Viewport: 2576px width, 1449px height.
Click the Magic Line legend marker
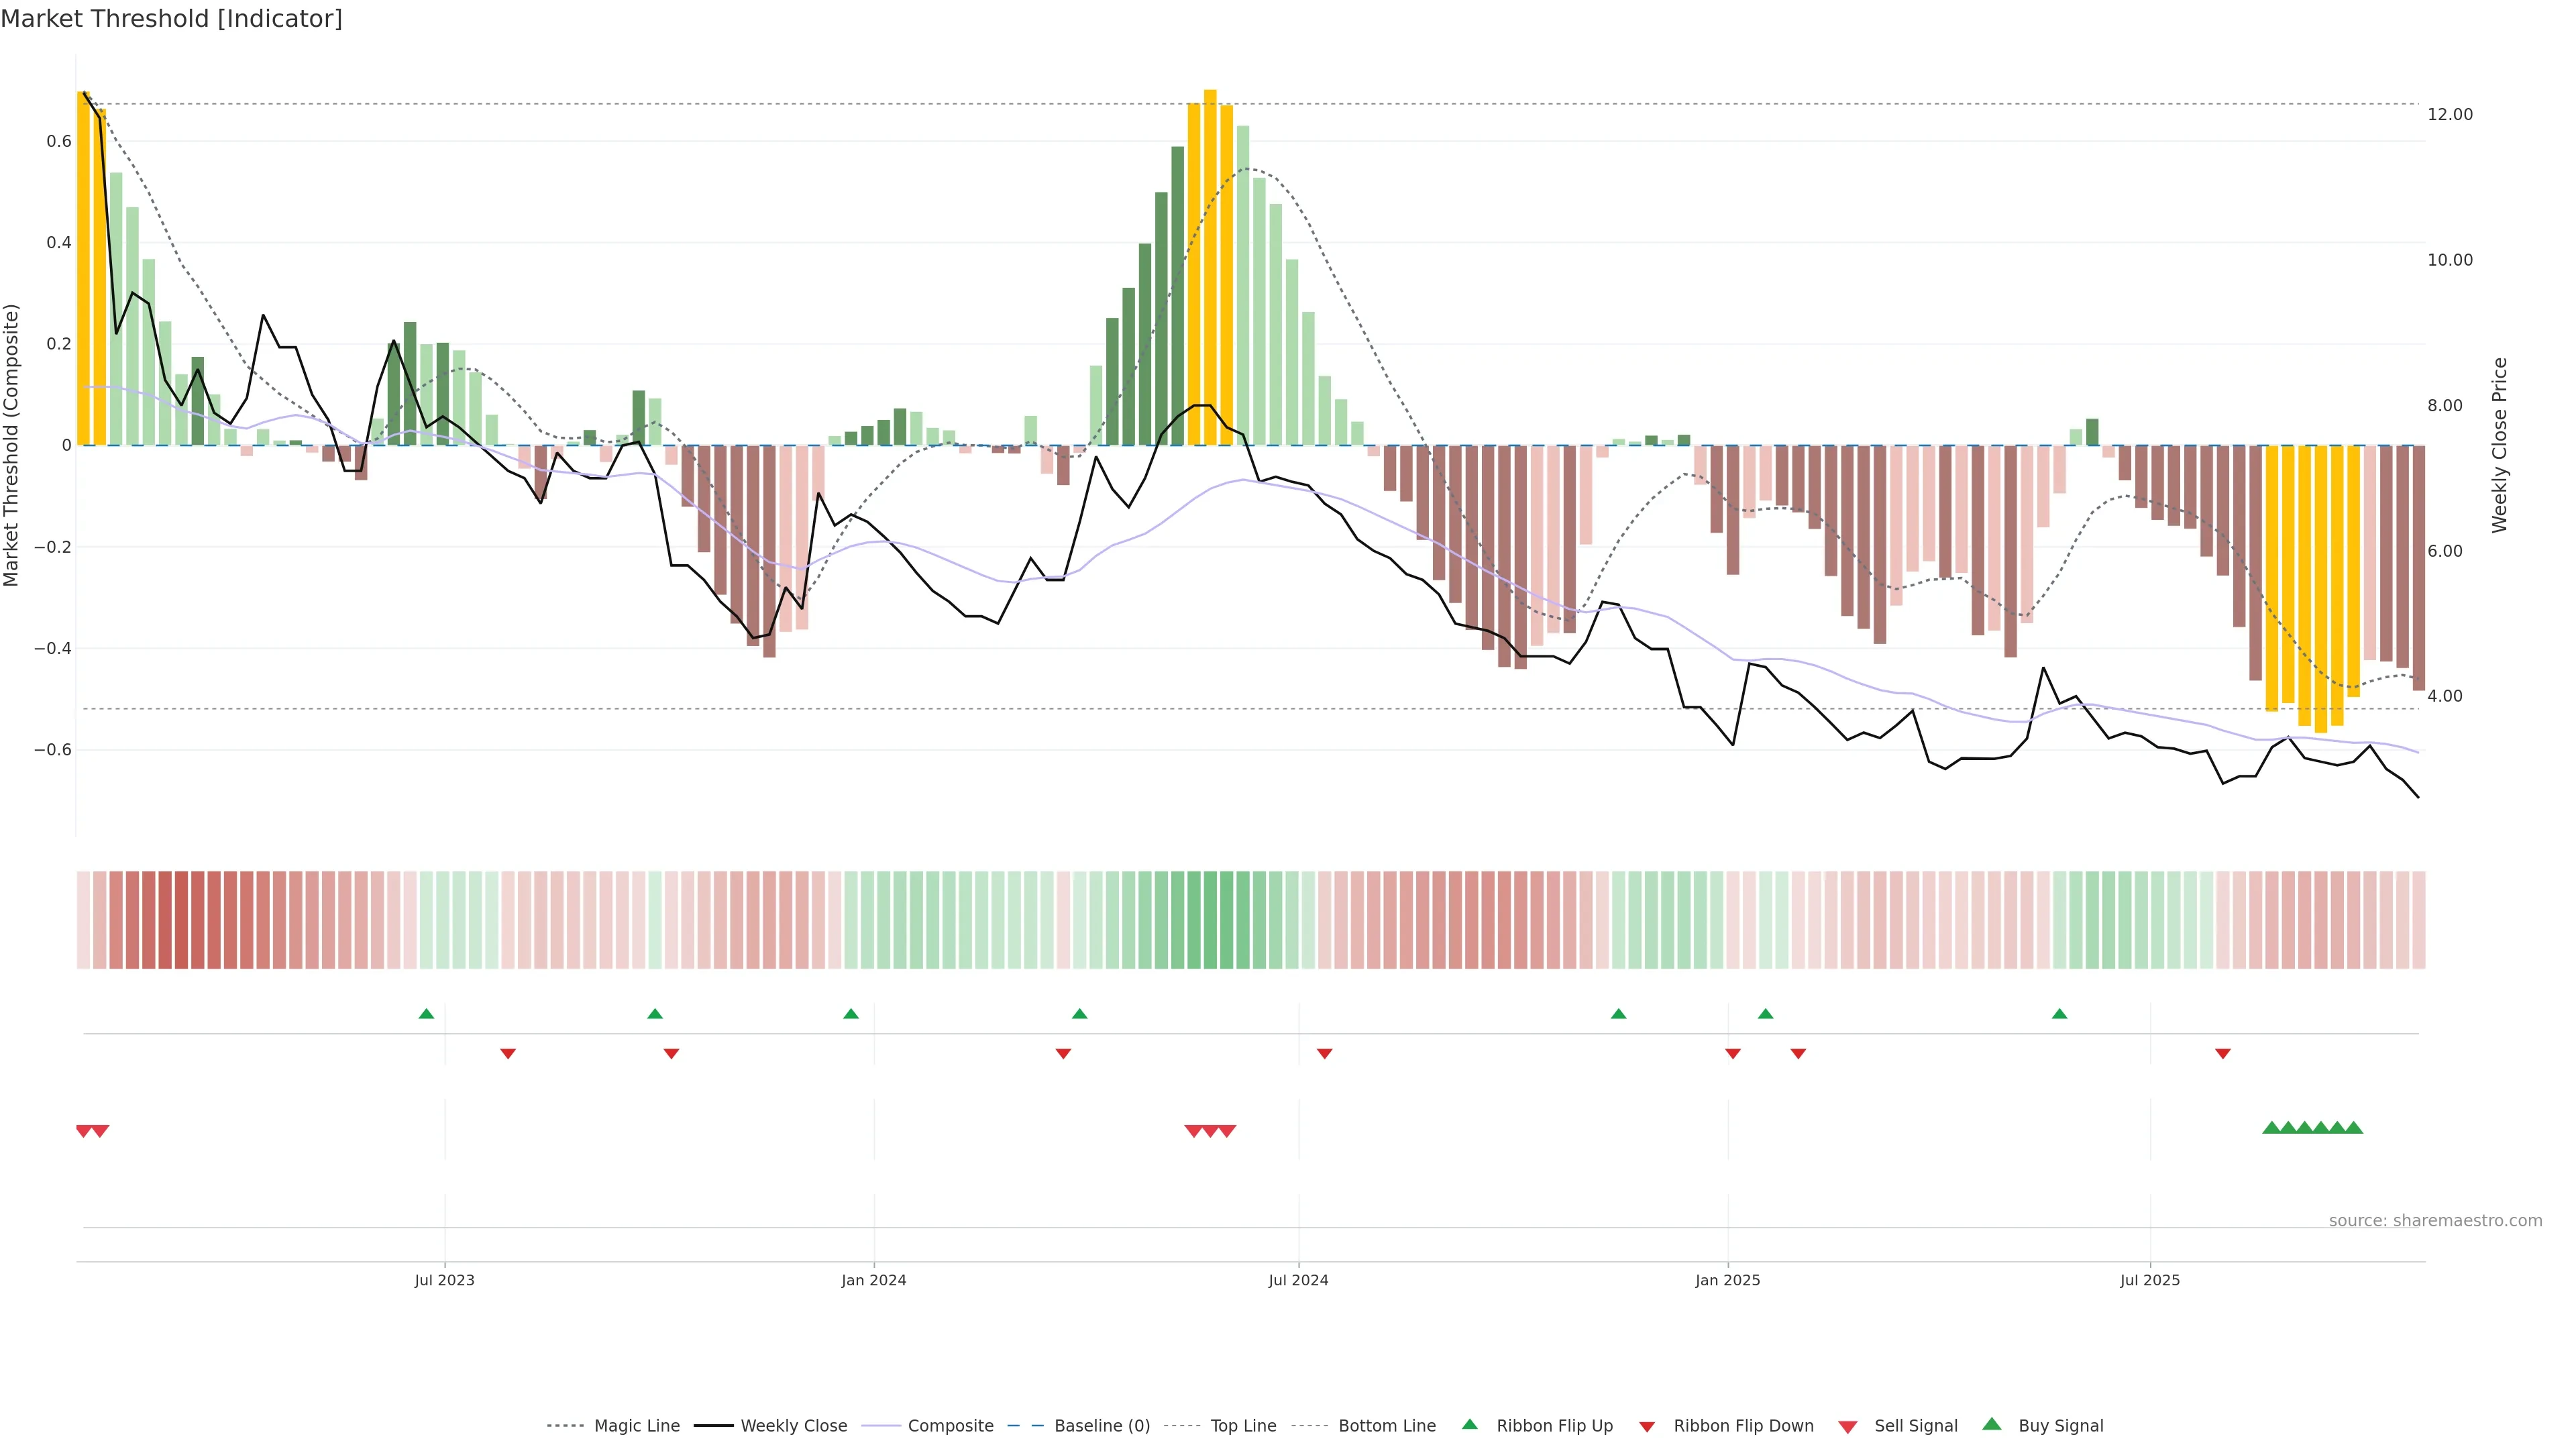(565, 1426)
